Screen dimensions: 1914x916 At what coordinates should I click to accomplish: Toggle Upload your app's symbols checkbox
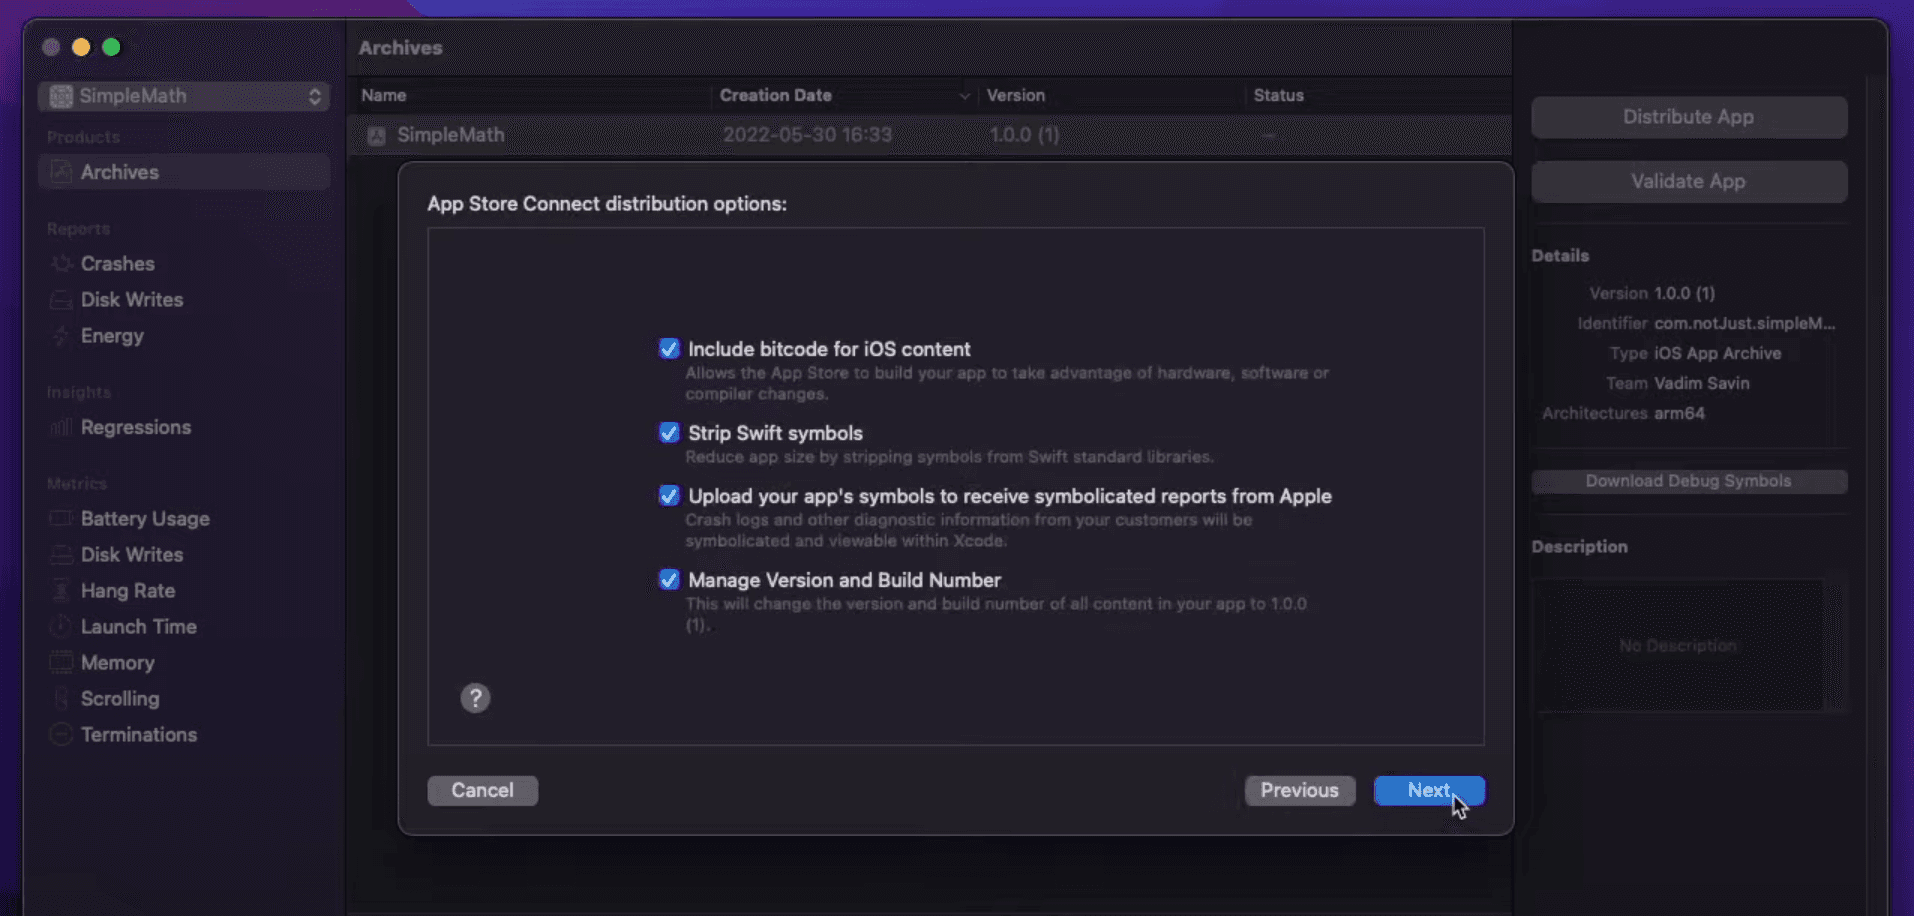(669, 496)
